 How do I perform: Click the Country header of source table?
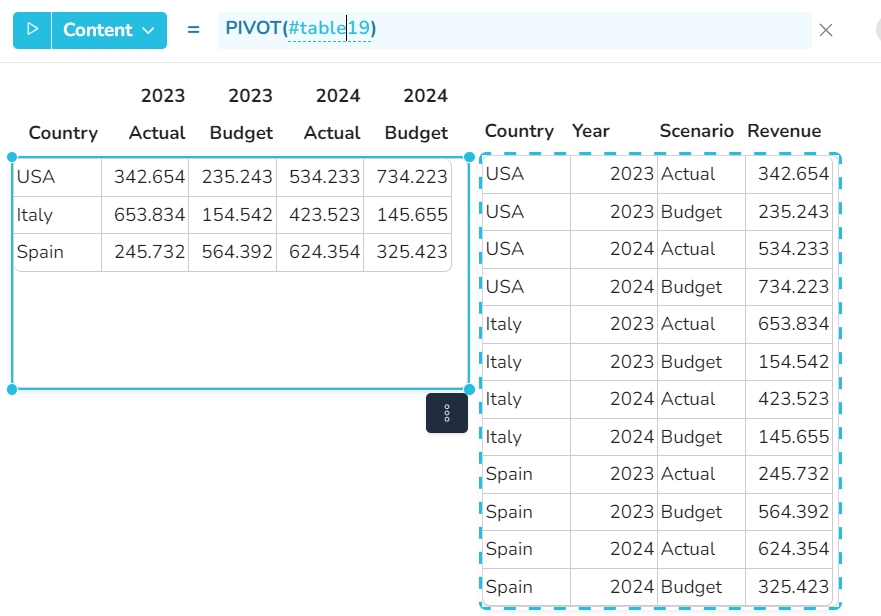coord(519,131)
